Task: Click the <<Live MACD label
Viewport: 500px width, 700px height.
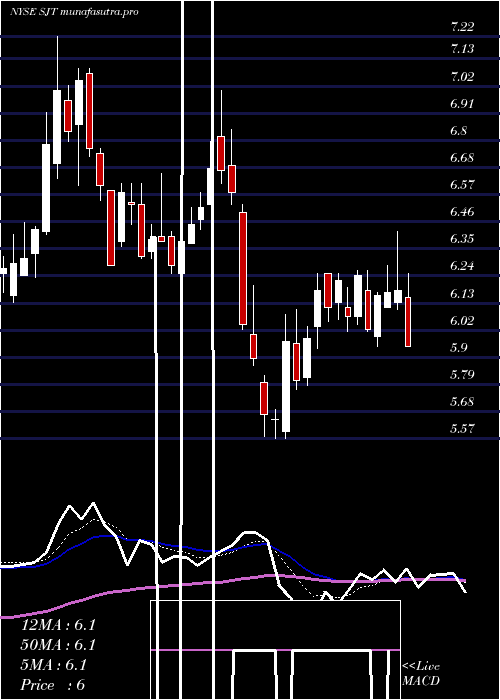Action: pyautogui.click(x=421, y=674)
